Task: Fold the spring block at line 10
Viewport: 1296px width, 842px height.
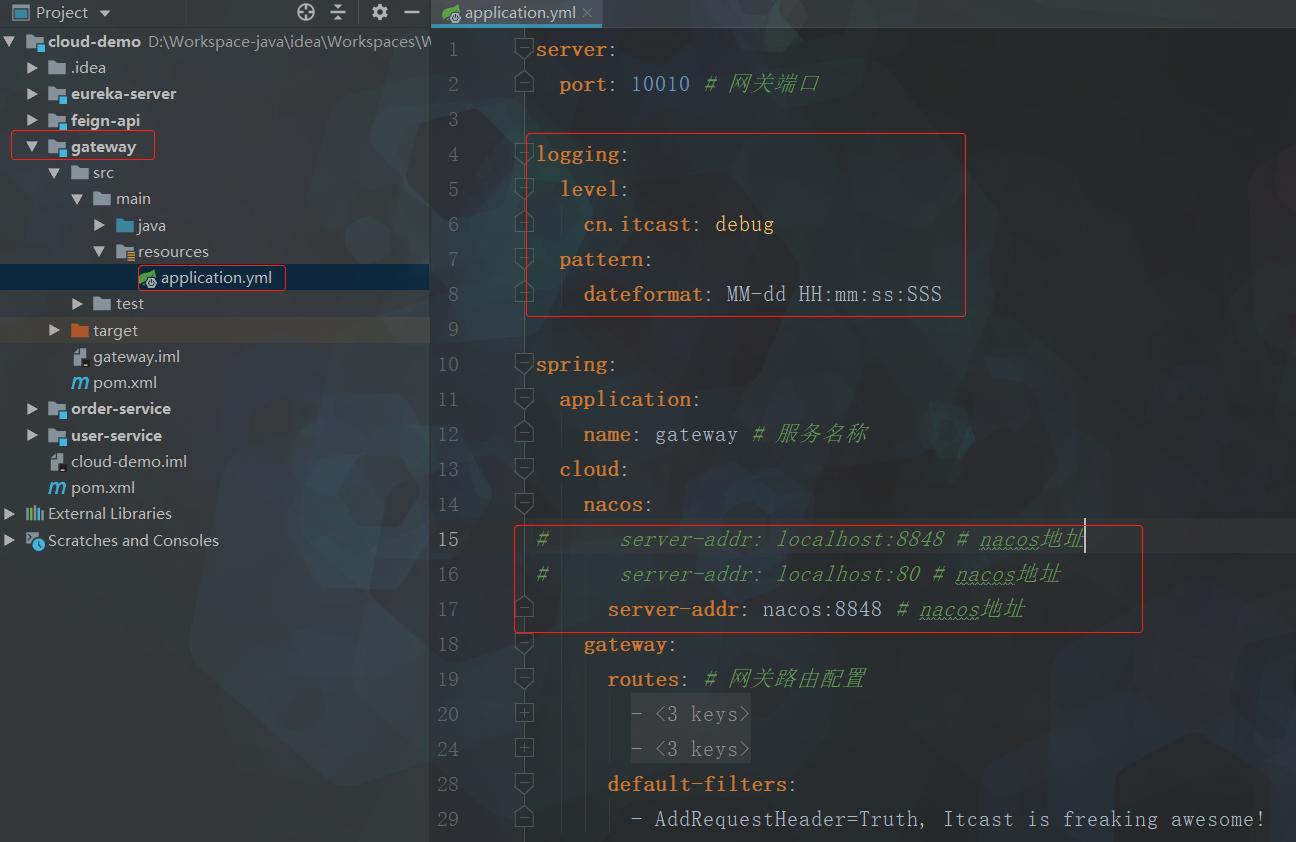Action: [x=523, y=362]
